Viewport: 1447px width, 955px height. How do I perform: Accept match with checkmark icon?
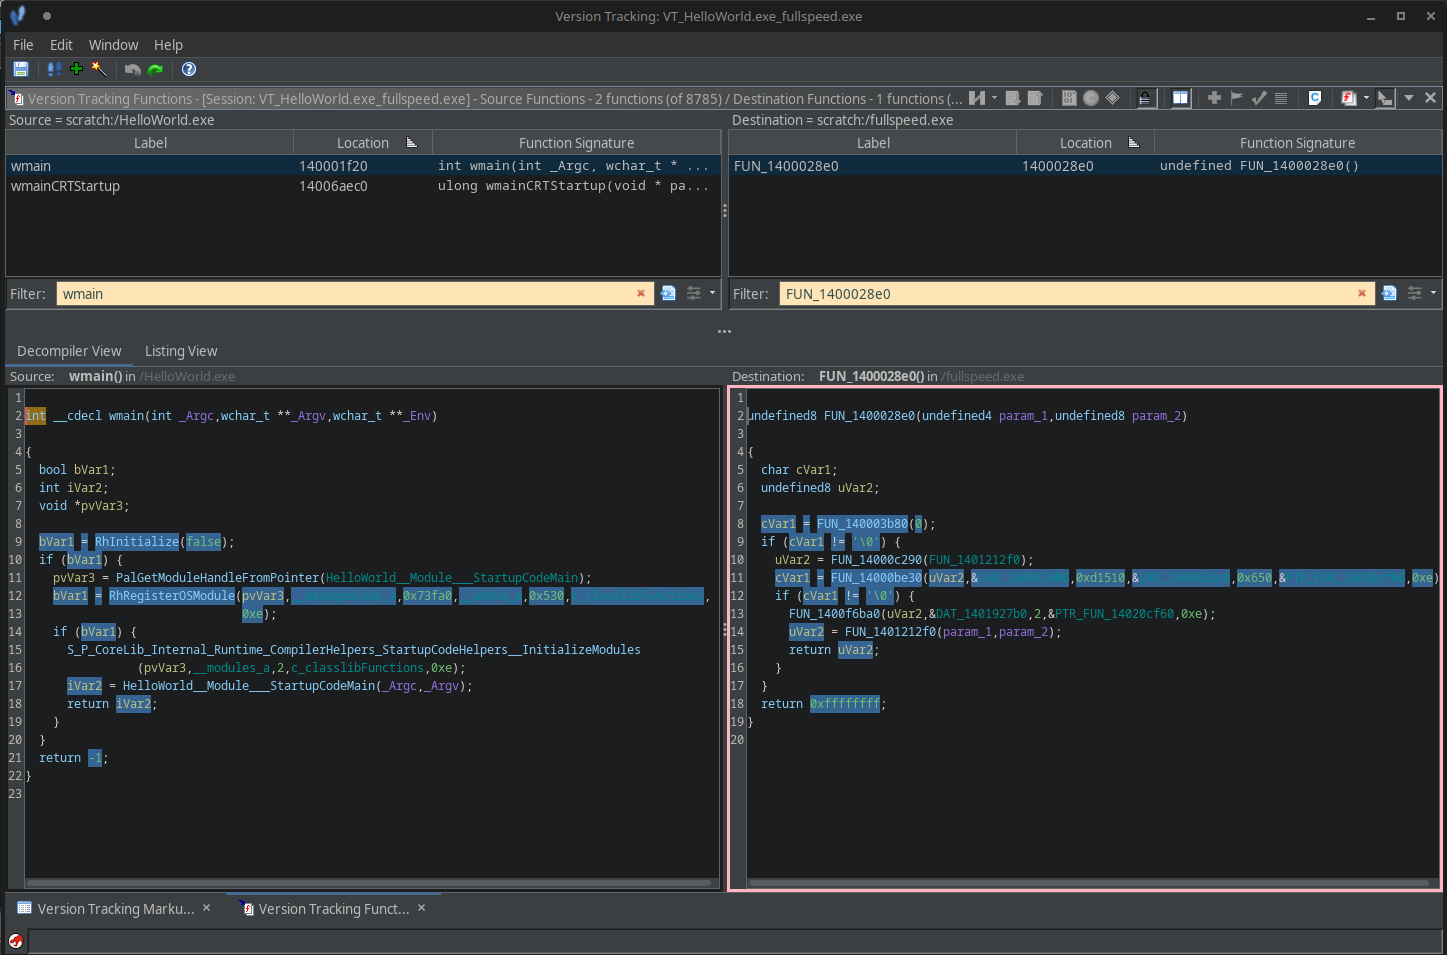tap(1259, 98)
